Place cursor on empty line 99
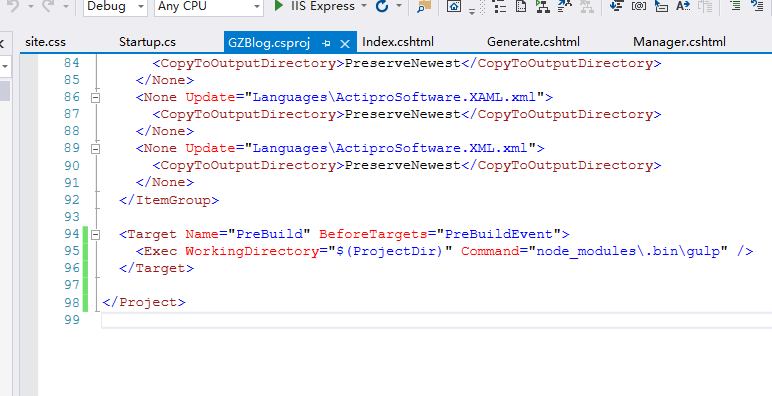Image resolution: width=772 pixels, height=396 pixels. click(x=436, y=320)
